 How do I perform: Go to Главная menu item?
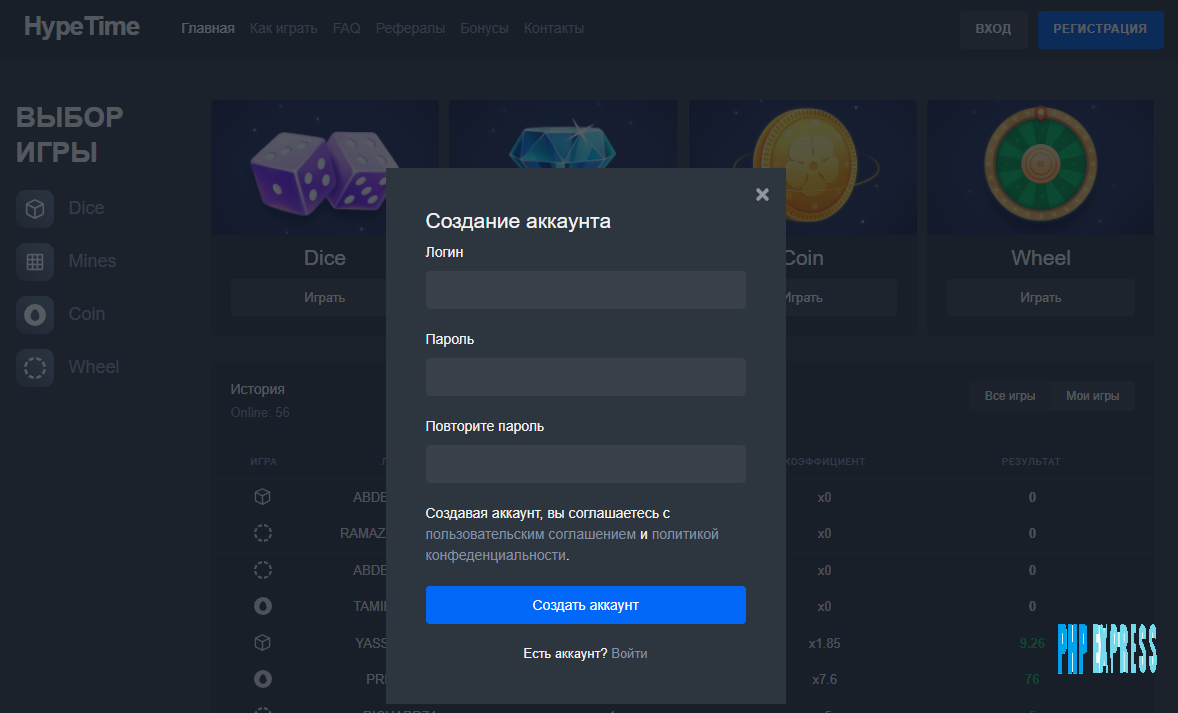(x=208, y=29)
